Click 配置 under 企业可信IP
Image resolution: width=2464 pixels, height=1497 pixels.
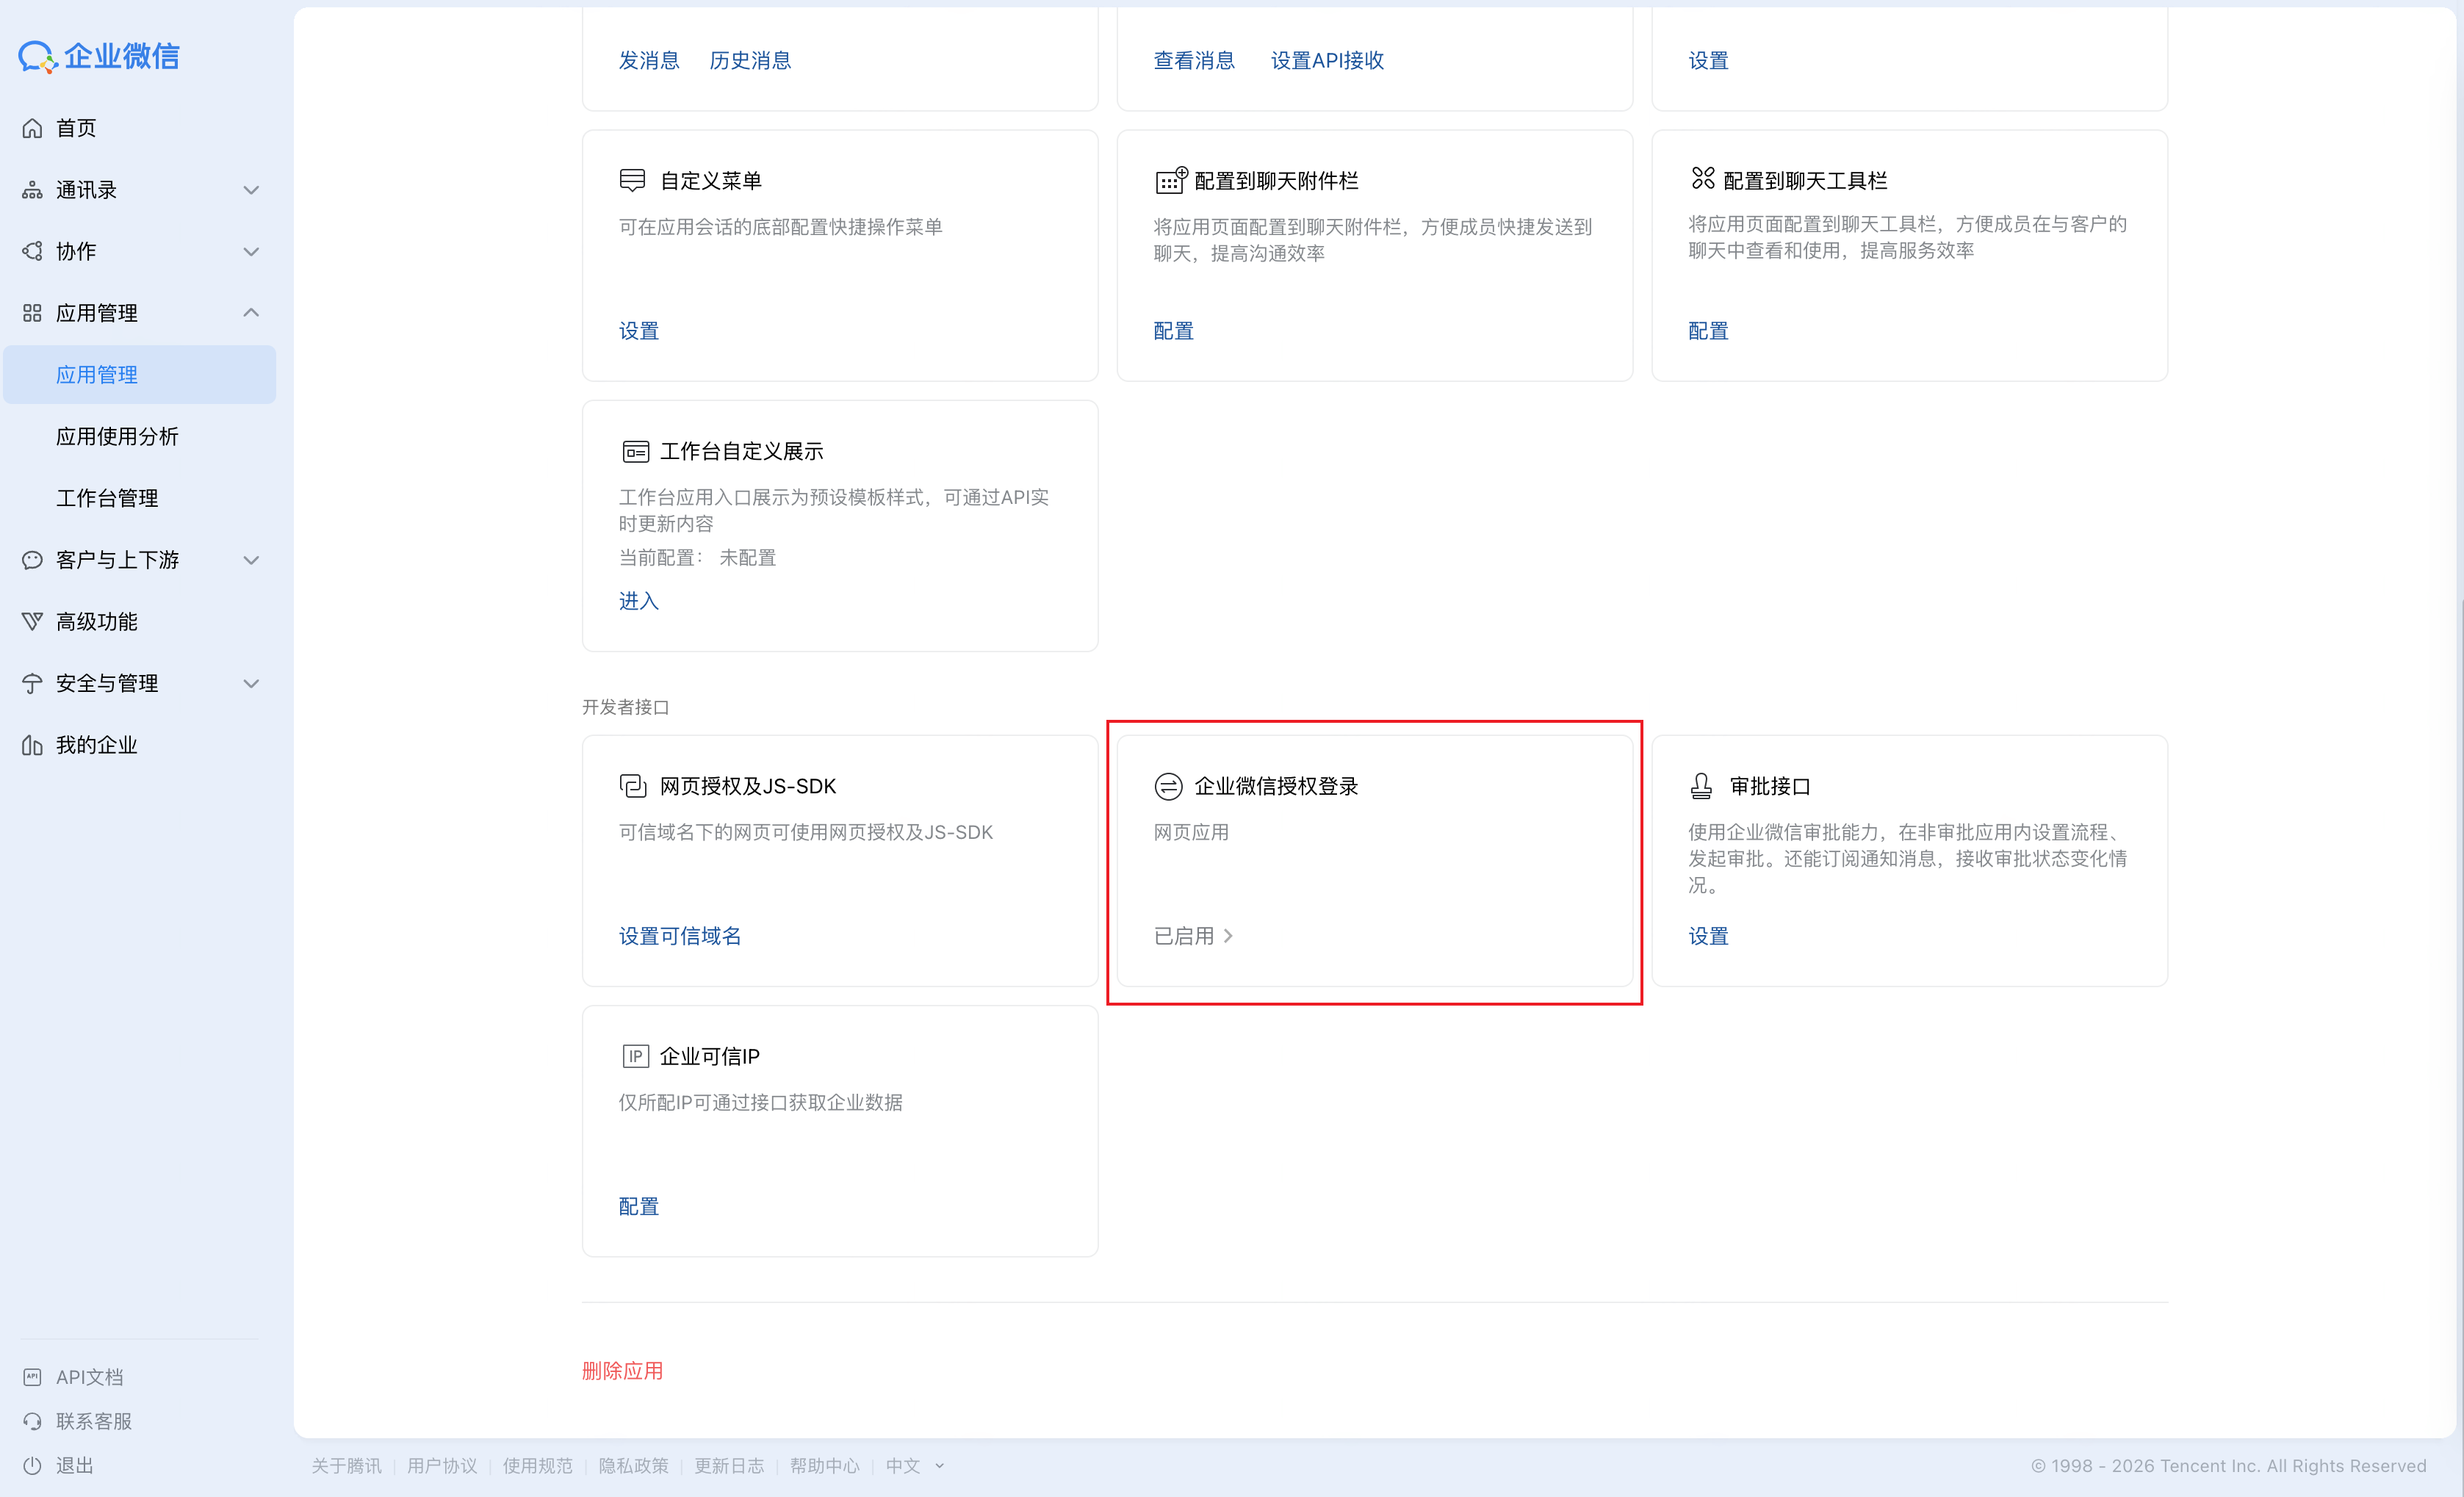[638, 1206]
